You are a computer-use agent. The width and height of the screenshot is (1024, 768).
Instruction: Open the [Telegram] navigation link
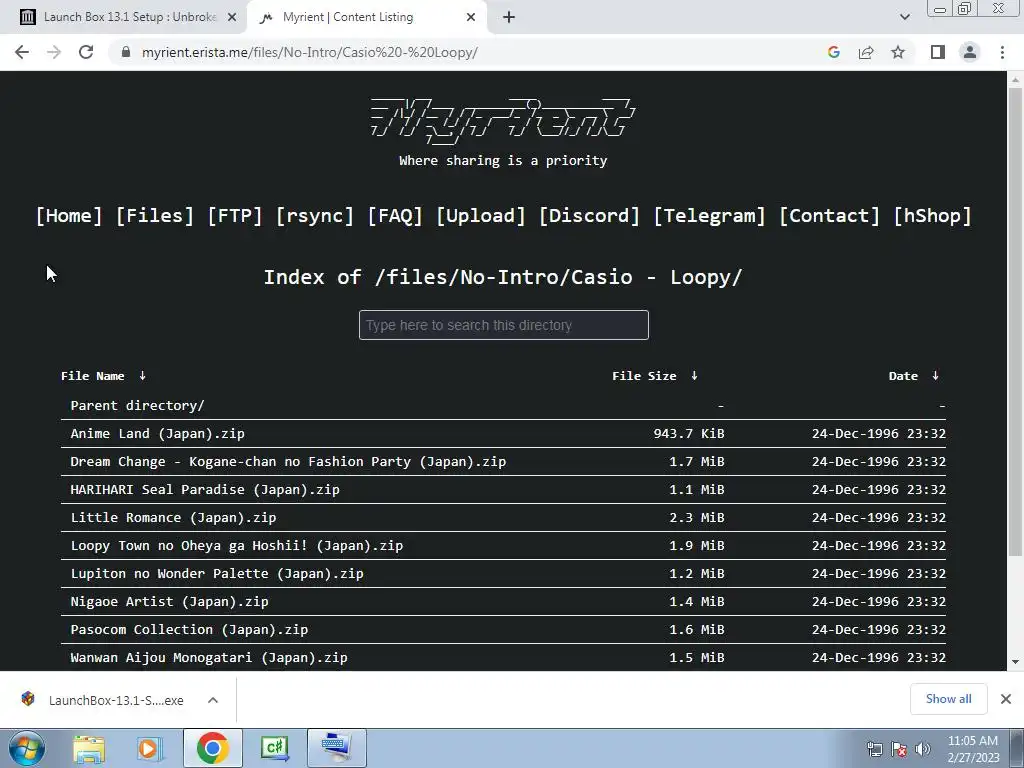tap(709, 216)
